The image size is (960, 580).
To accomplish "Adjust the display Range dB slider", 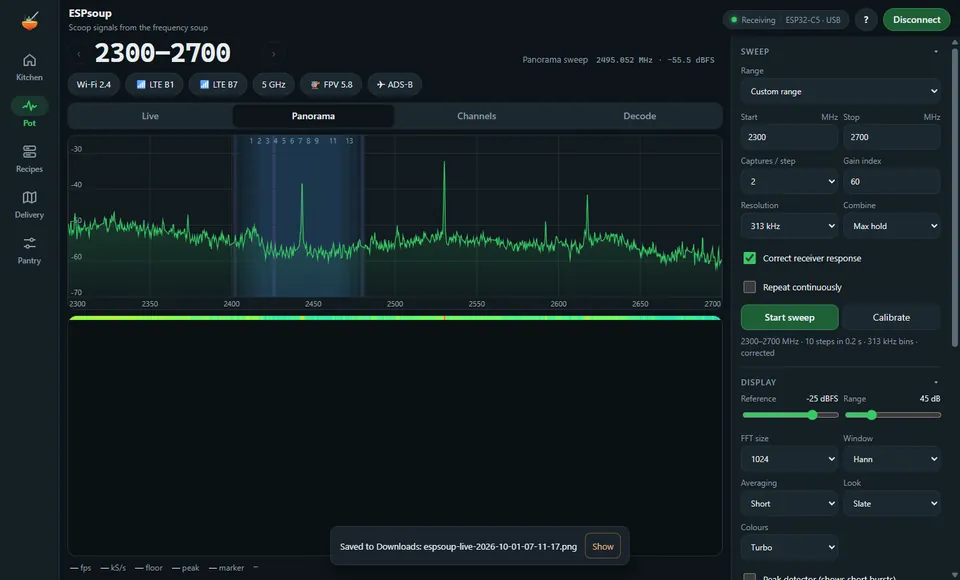I will point(893,415).
